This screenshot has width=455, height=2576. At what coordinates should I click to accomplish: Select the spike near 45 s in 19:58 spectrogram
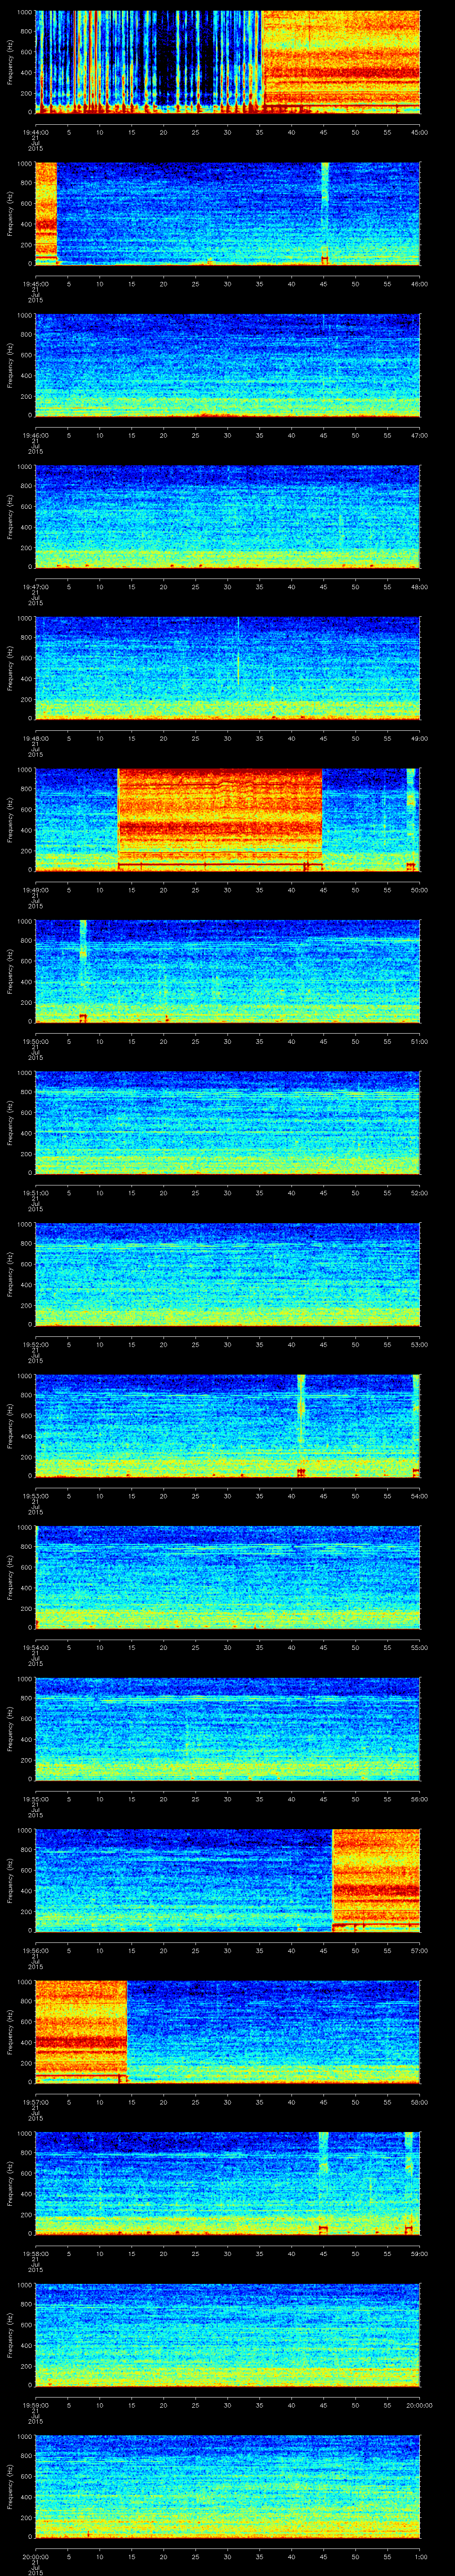(x=323, y=2183)
